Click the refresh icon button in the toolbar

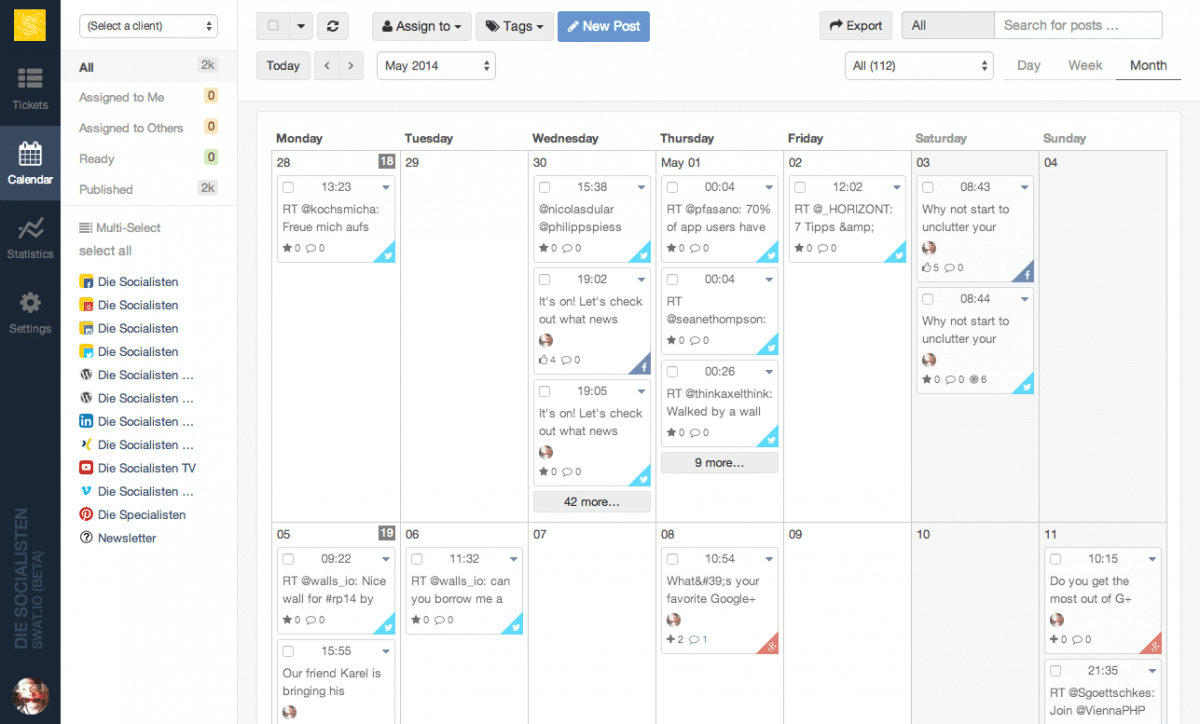332,26
